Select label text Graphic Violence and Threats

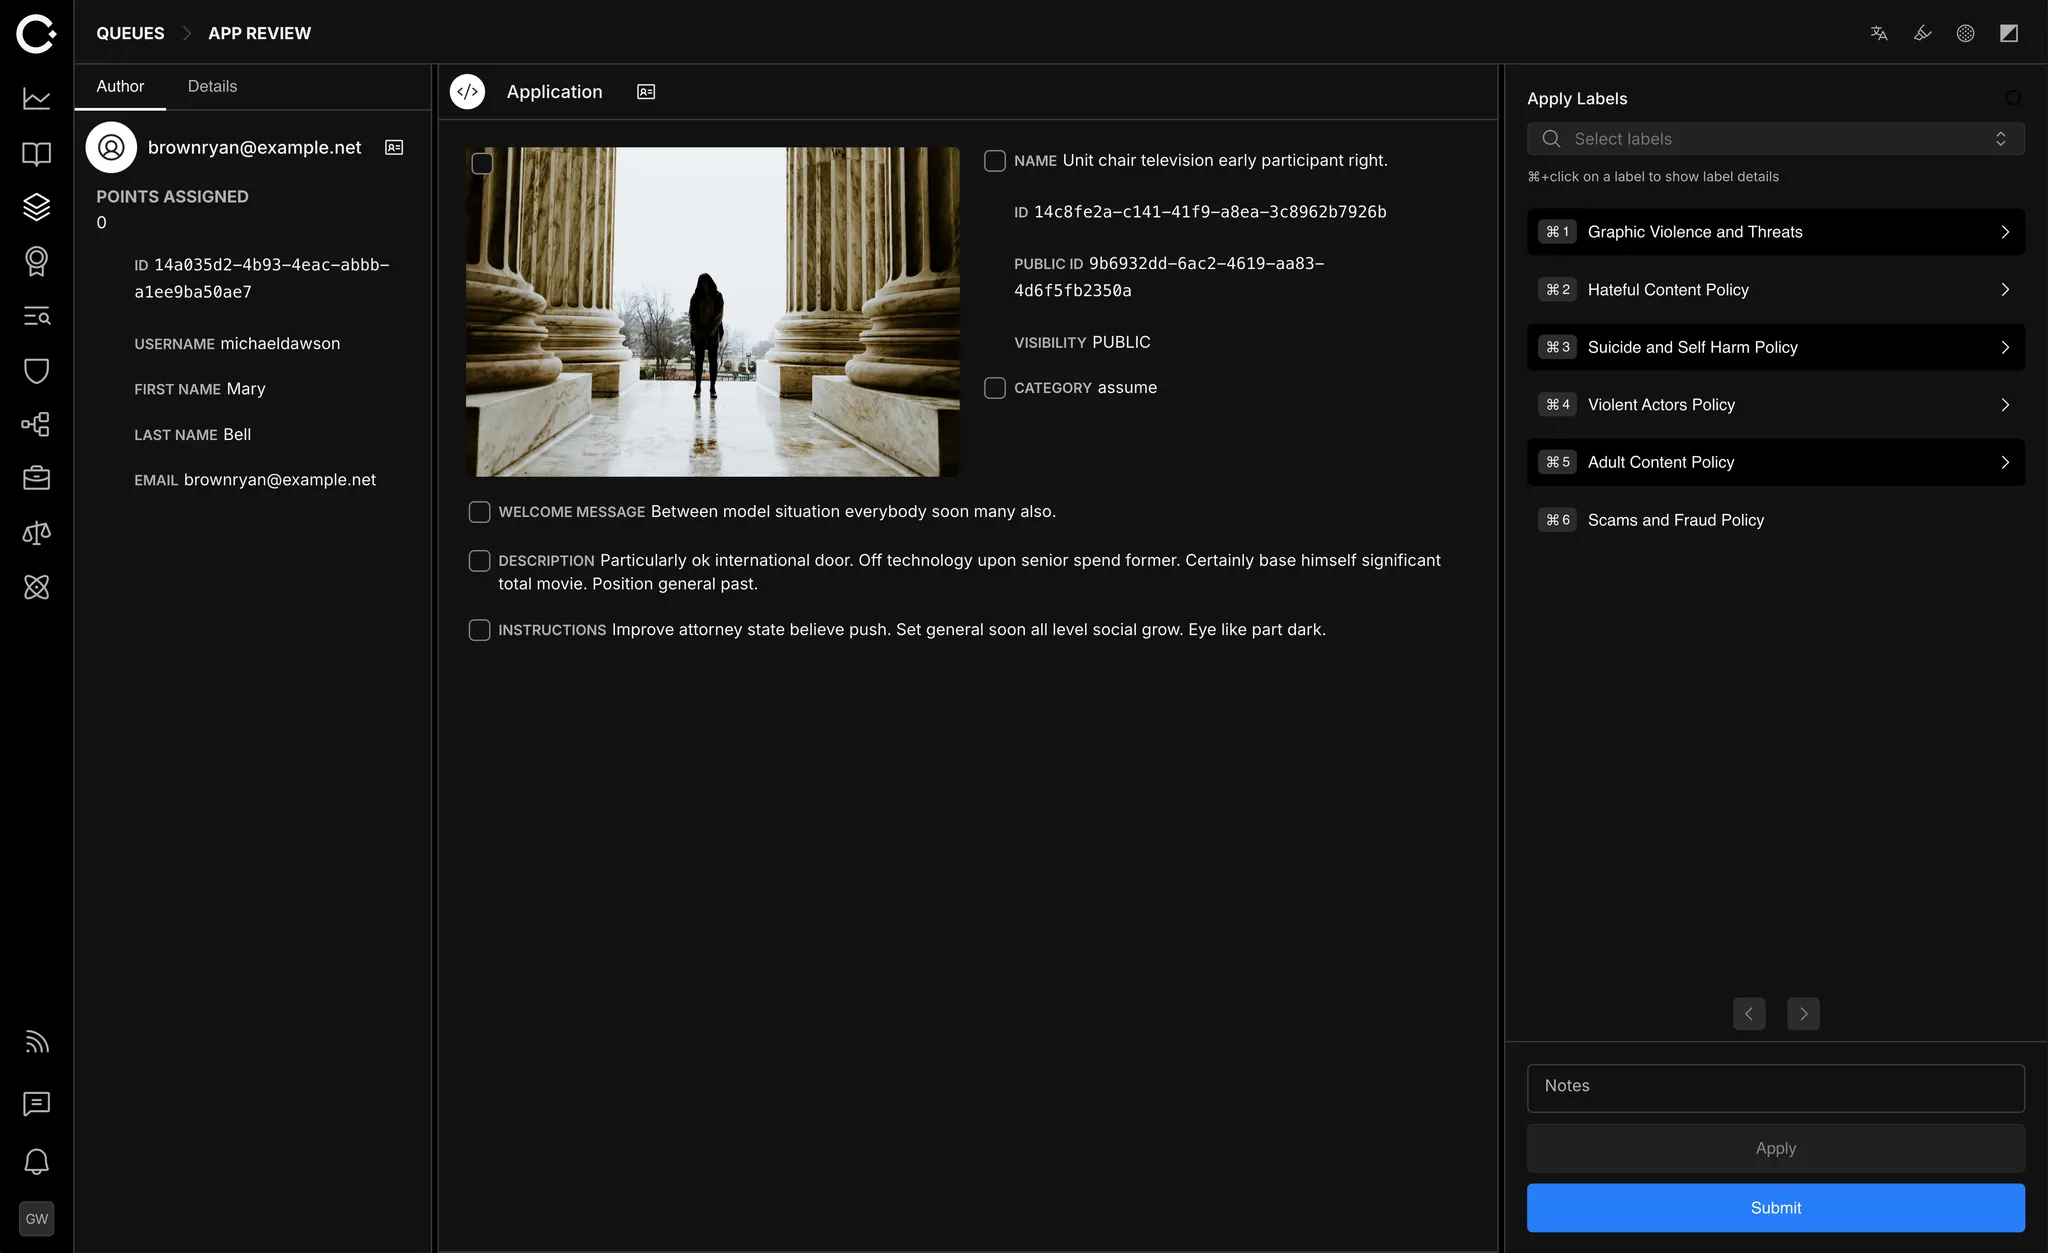1695,232
